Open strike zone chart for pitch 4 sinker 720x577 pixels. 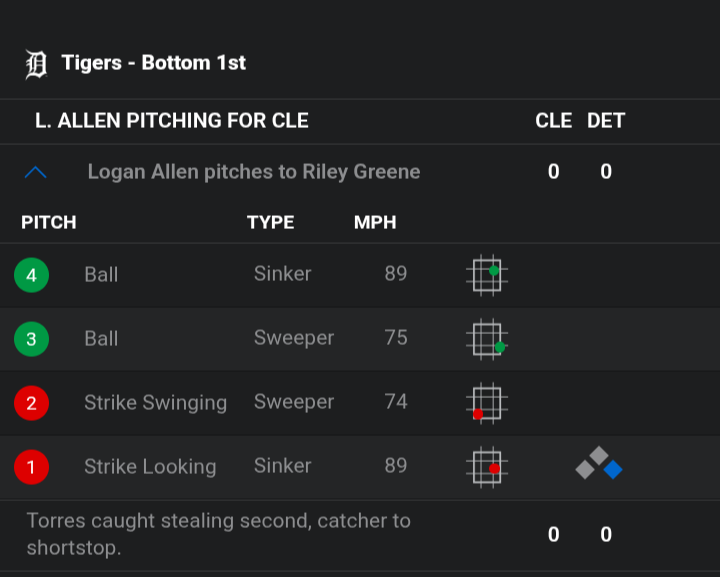[487, 275]
